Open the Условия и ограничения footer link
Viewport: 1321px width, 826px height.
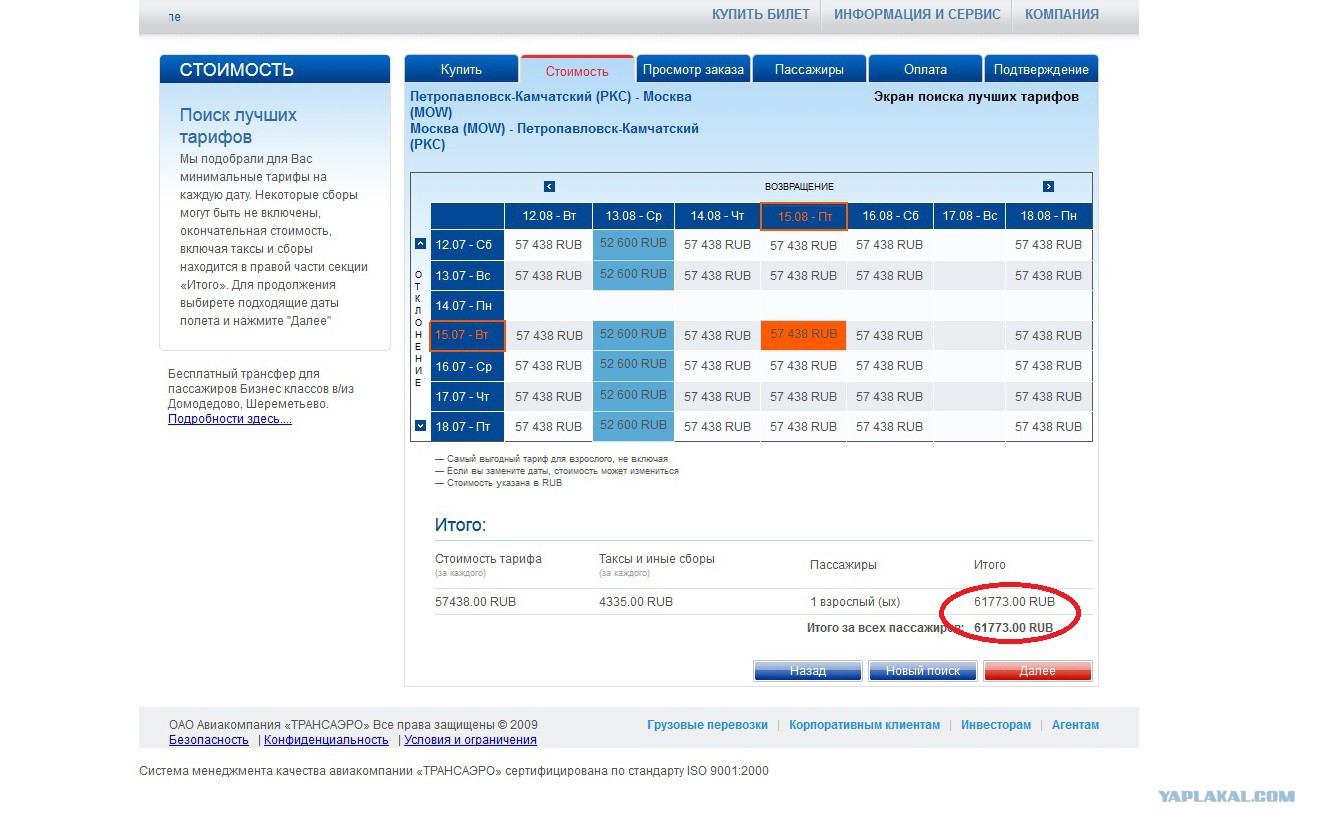[470, 740]
